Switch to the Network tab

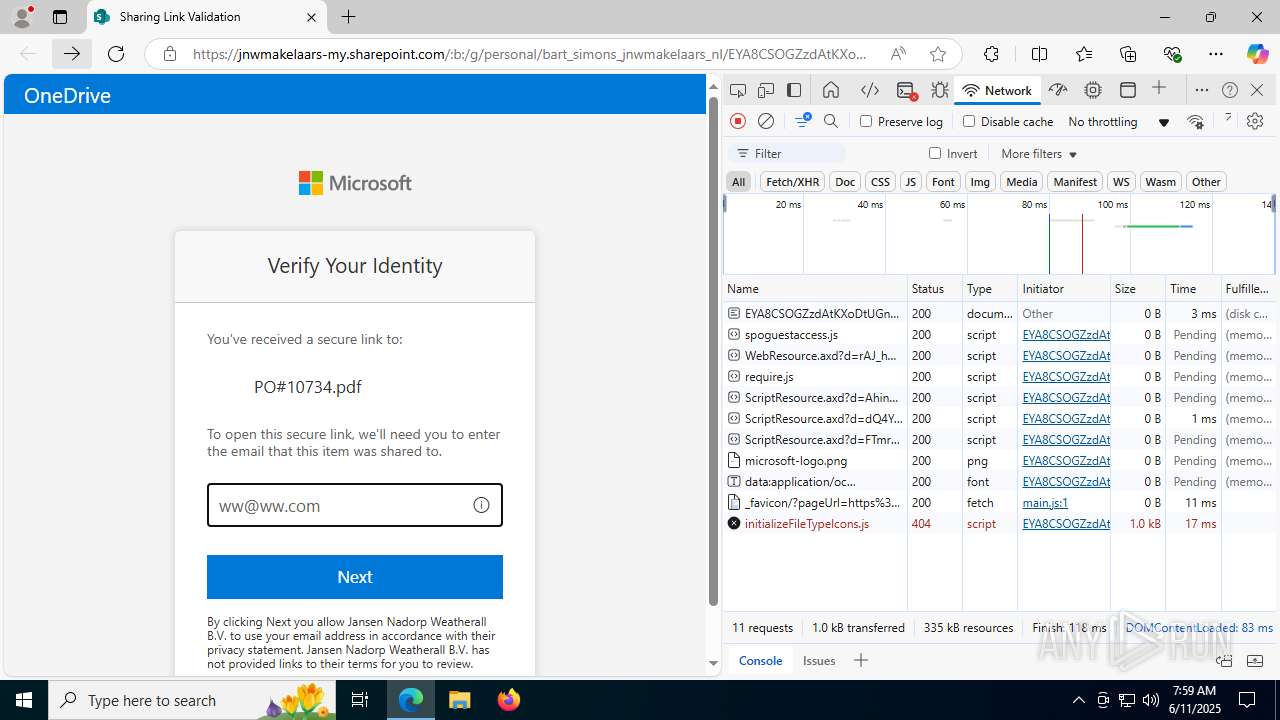point(997,90)
